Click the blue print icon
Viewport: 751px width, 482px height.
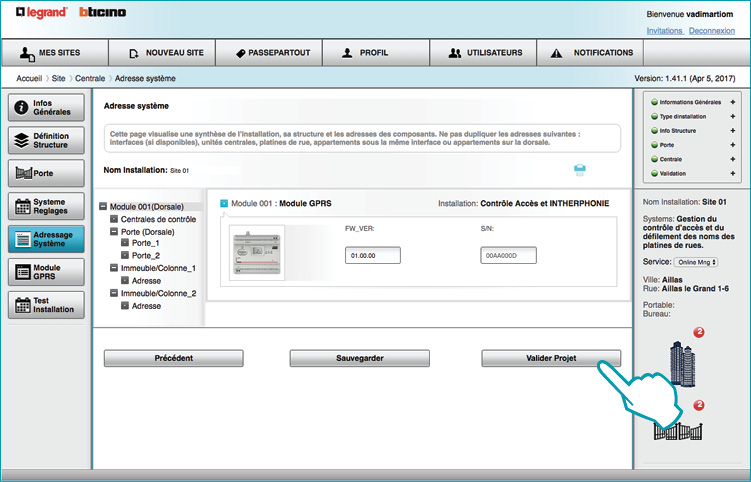coord(580,170)
